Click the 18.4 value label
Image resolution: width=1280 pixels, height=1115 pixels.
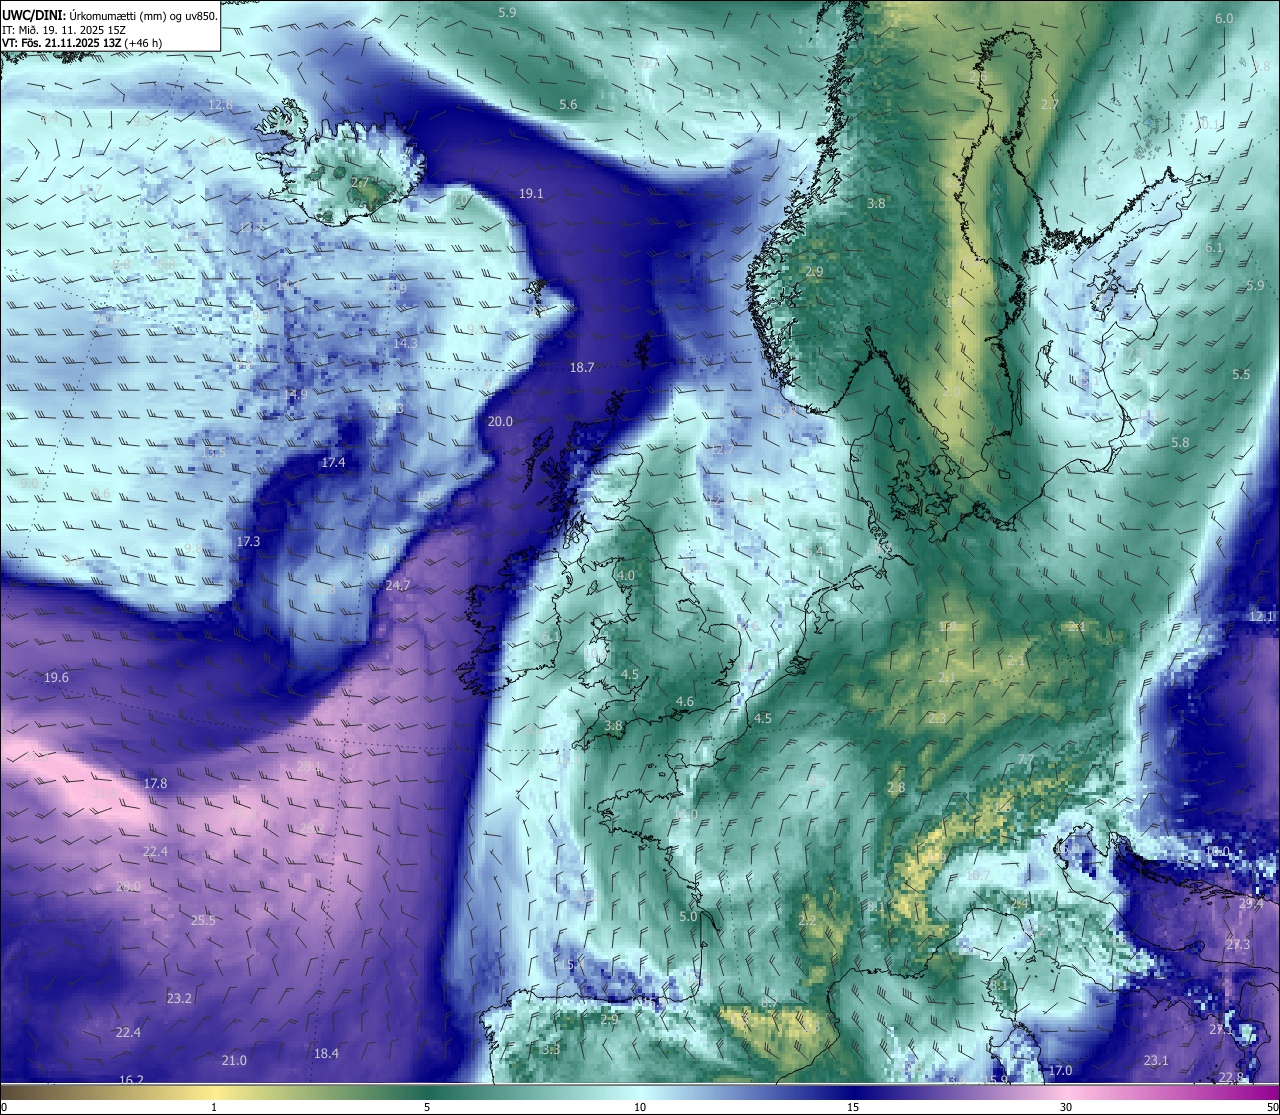pyautogui.click(x=326, y=1054)
